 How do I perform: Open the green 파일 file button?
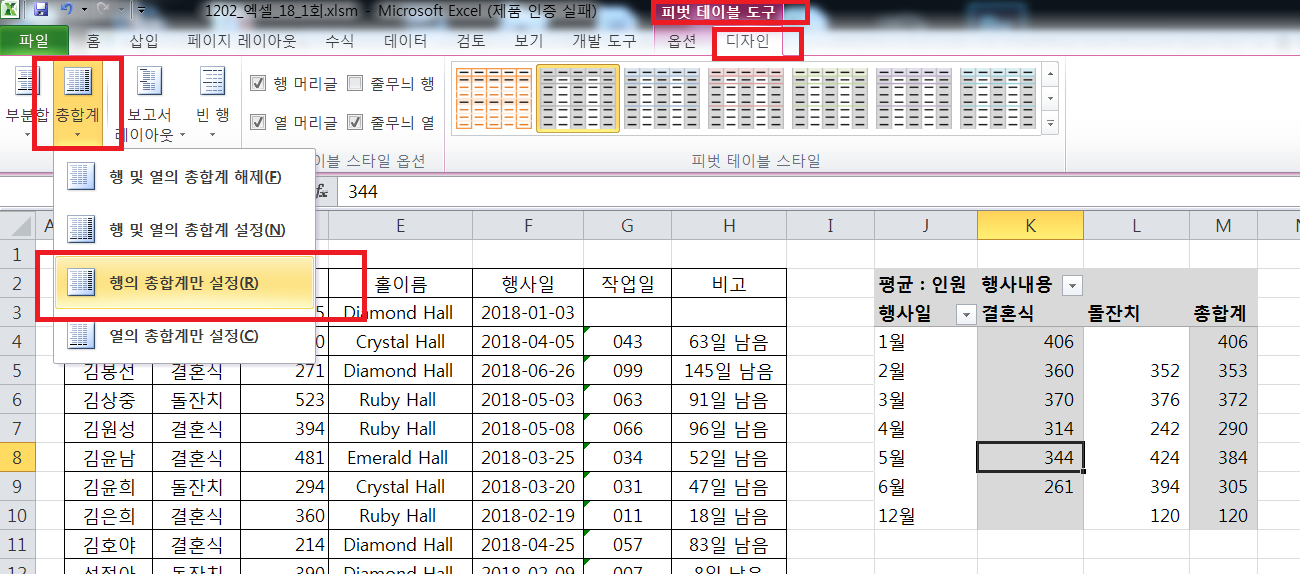coord(34,42)
